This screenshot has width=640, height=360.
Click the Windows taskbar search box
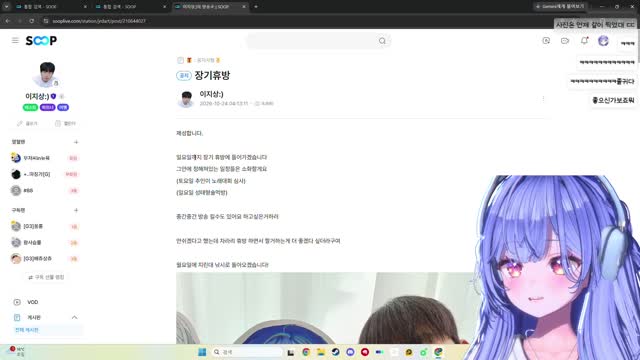pos(247,352)
